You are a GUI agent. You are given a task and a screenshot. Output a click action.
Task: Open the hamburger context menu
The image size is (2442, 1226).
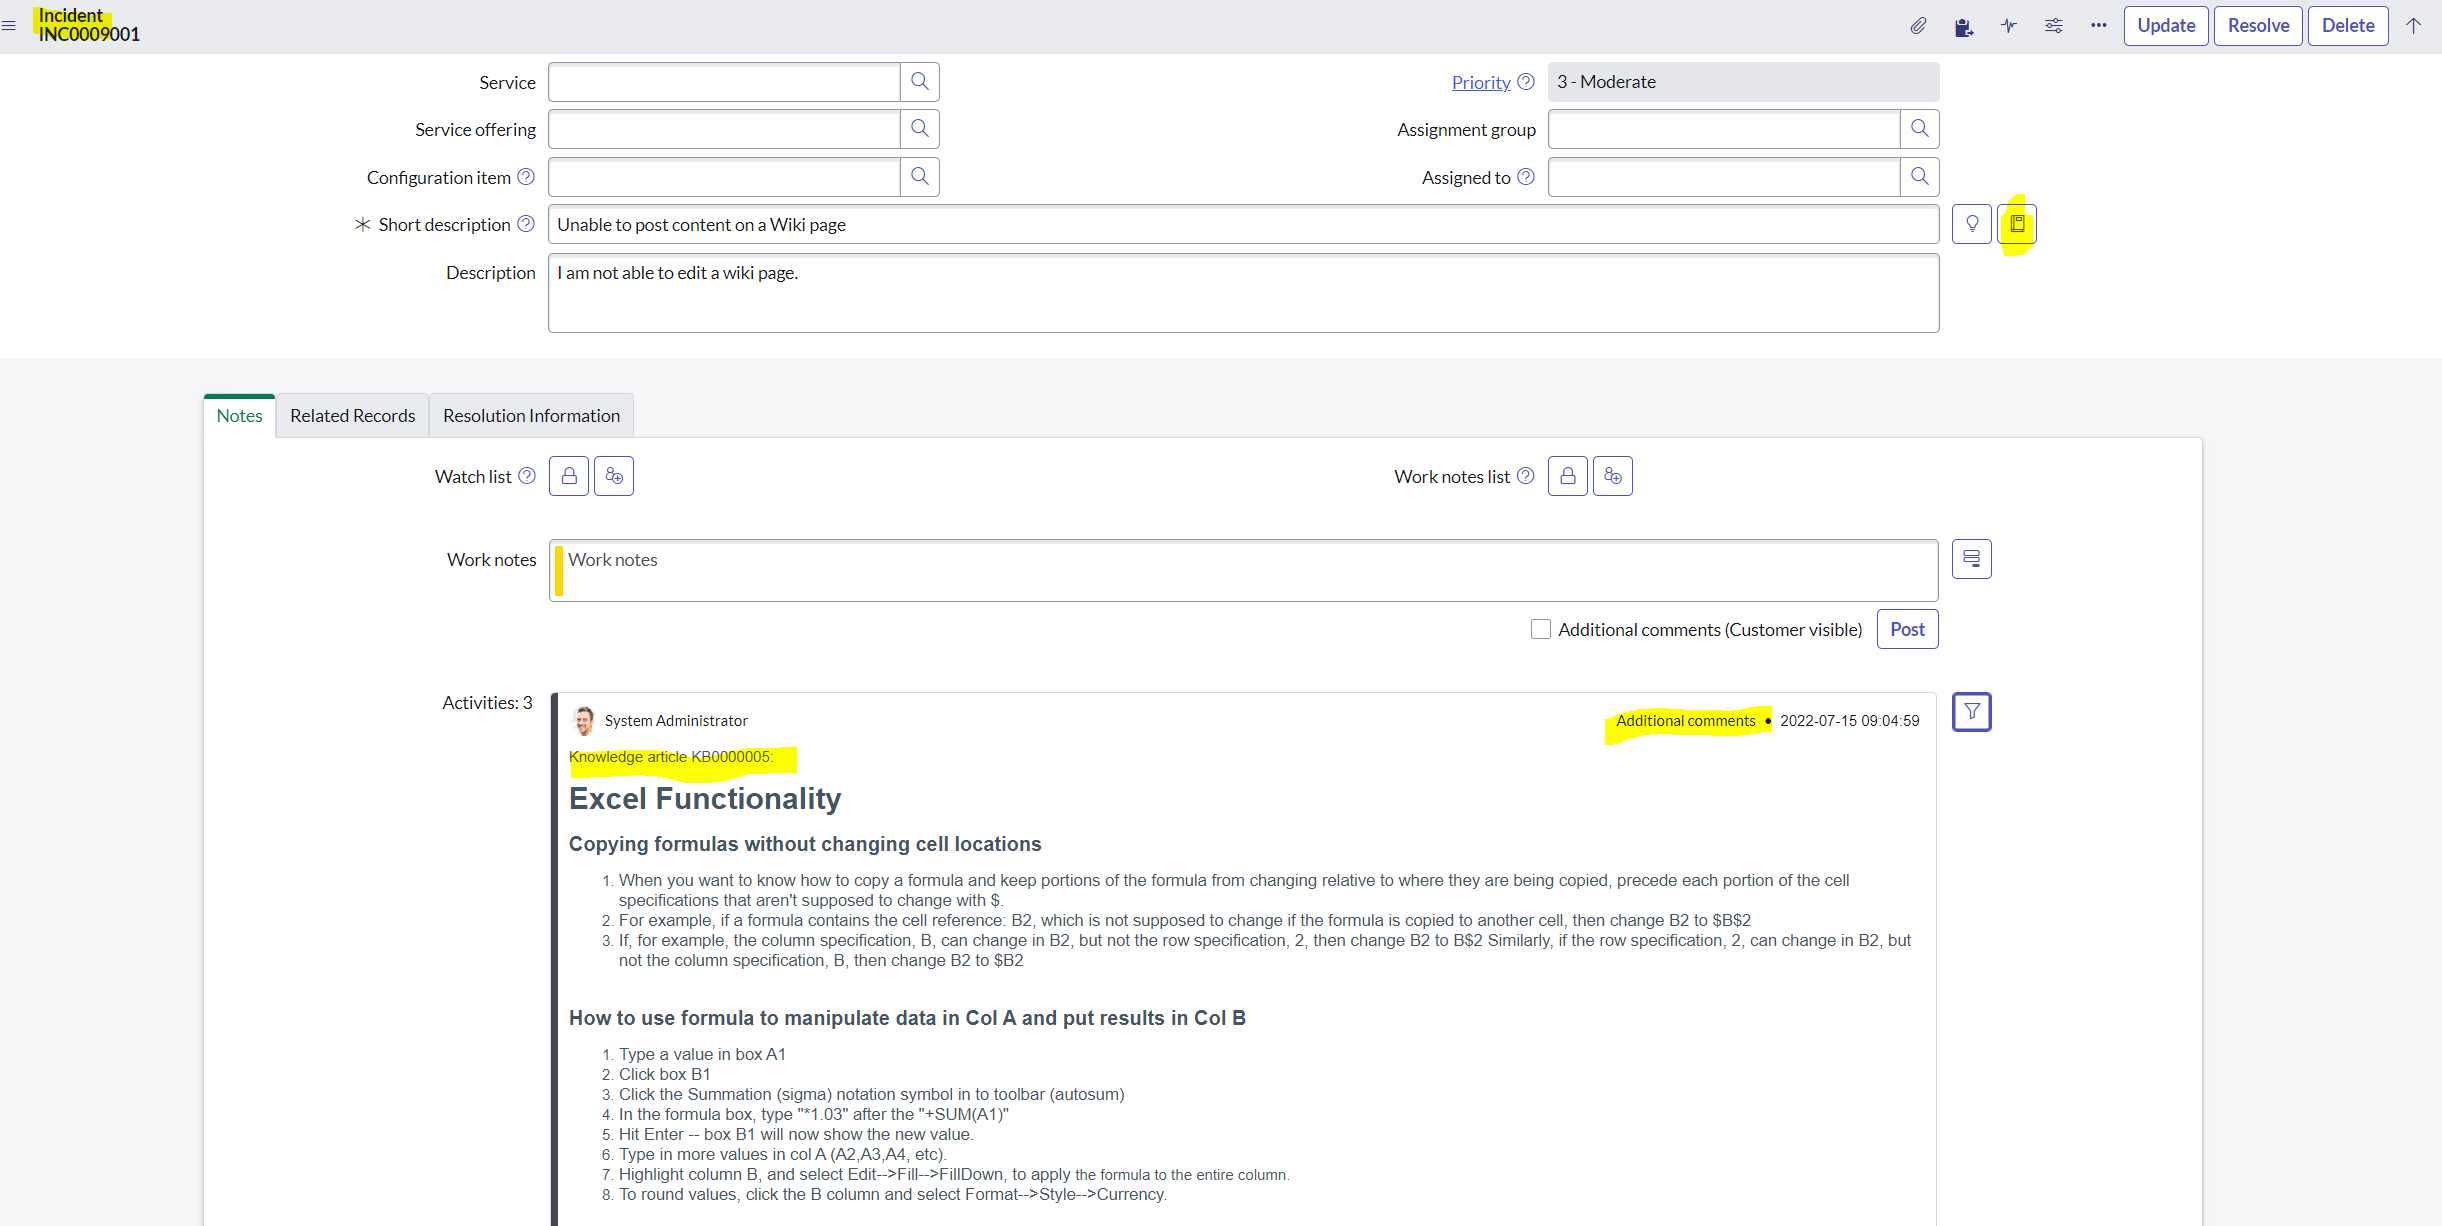[x=9, y=26]
